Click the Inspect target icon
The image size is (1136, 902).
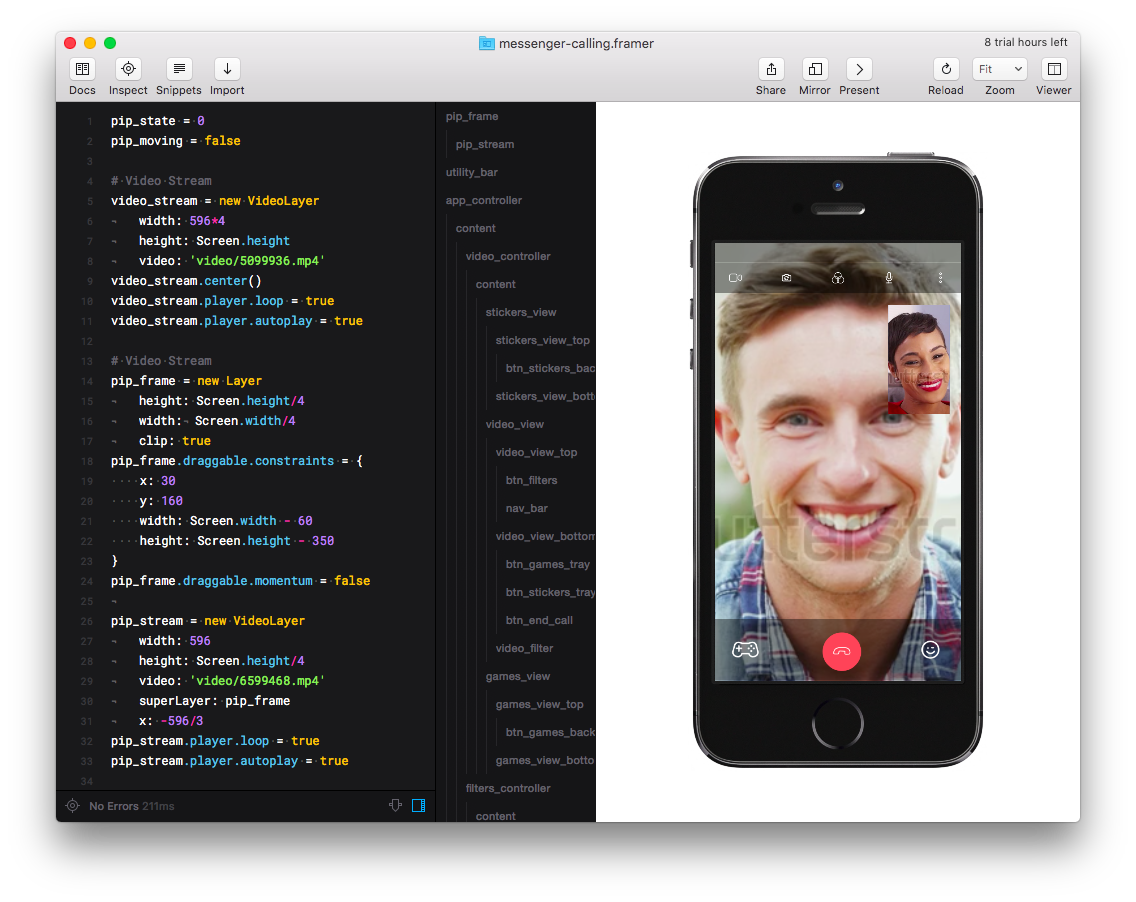click(x=128, y=69)
